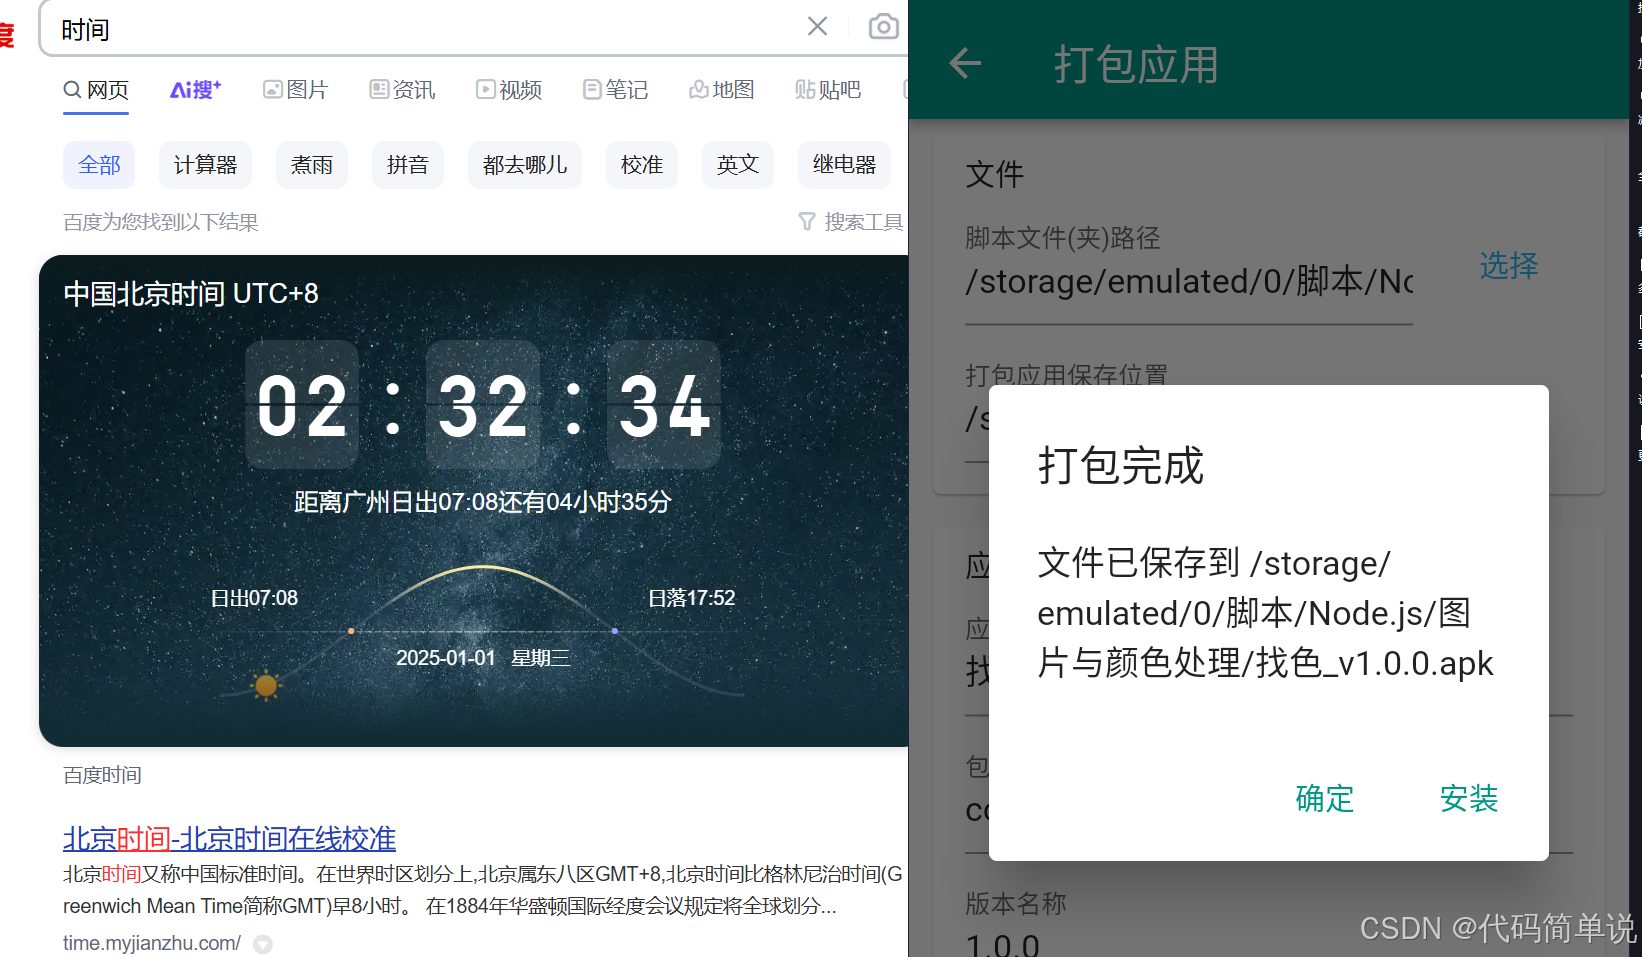Open the dropdown next to time.myjianzhu.com
1642x957 pixels.
(x=262, y=943)
